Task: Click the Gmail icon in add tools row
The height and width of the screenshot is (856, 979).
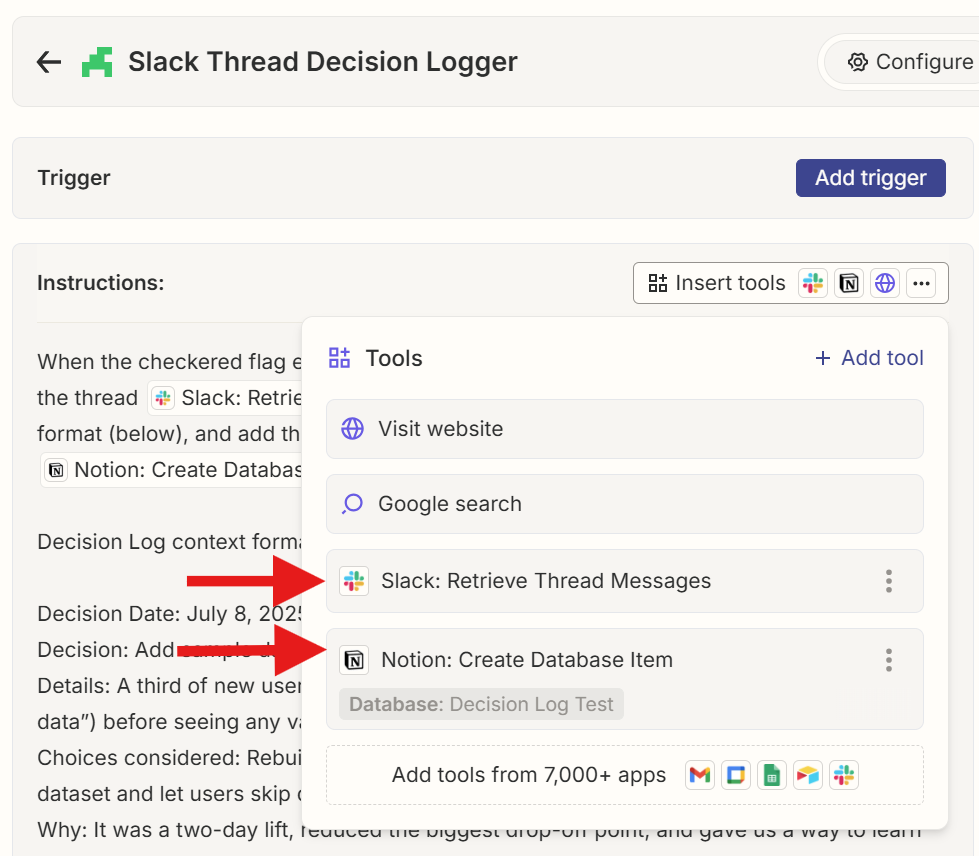Action: [x=700, y=775]
